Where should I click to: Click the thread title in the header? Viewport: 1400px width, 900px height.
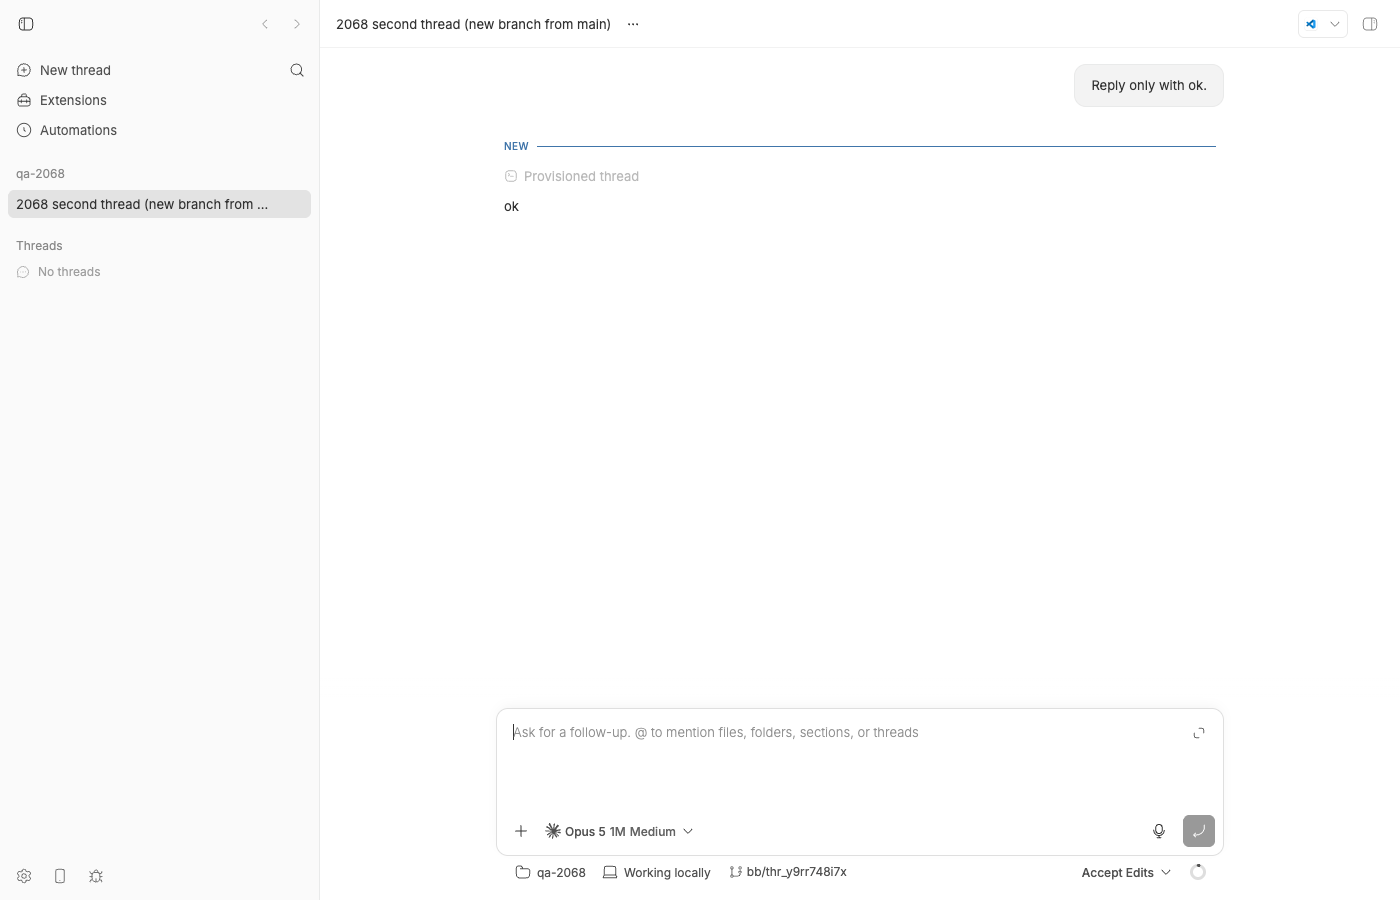(473, 24)
